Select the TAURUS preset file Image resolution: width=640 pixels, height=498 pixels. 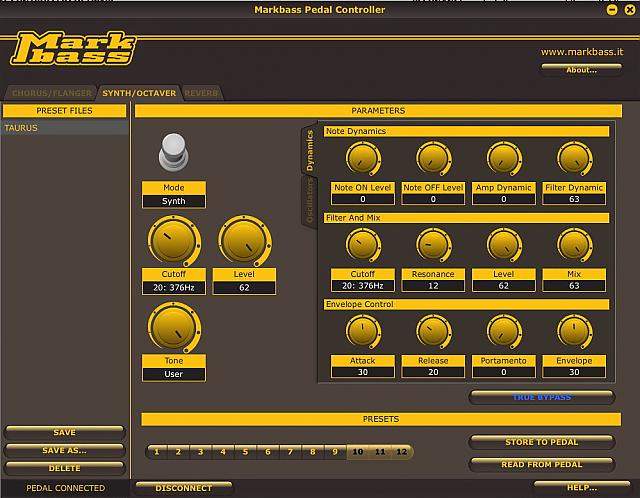(64, 128)
